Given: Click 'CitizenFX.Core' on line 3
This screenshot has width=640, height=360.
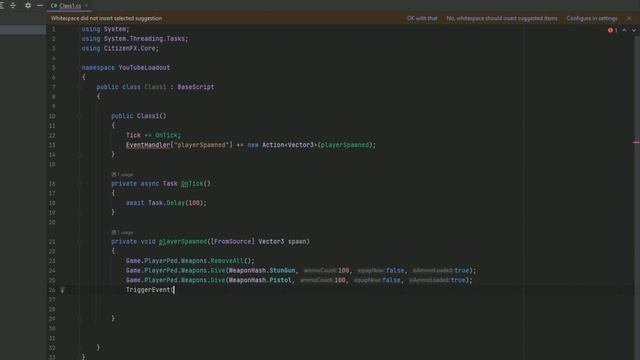Looking at the screenshot, I should coord(129,48).
